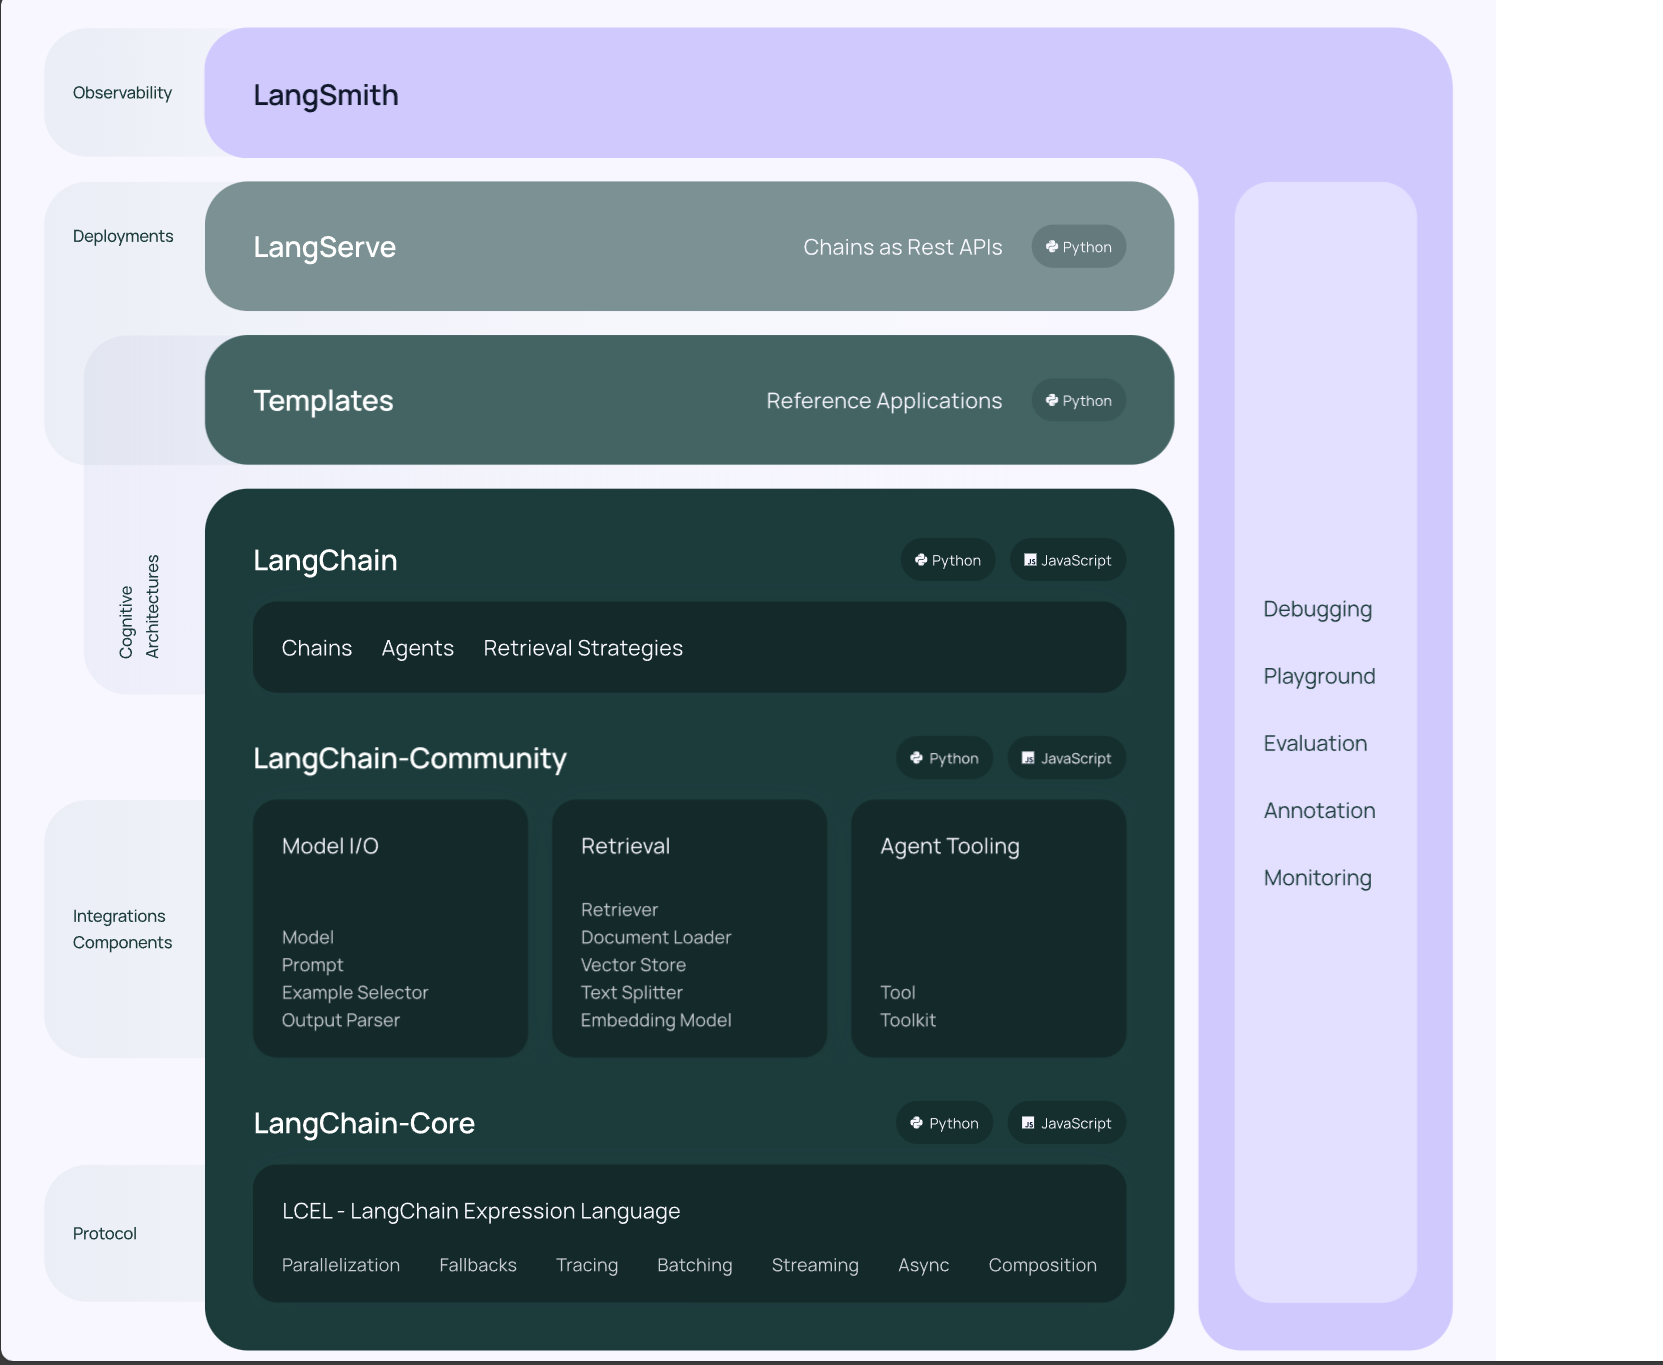The image size is (1663, 1365).
Task: Click the 'Deployments' side label
Action: click(x=123, y=236)
